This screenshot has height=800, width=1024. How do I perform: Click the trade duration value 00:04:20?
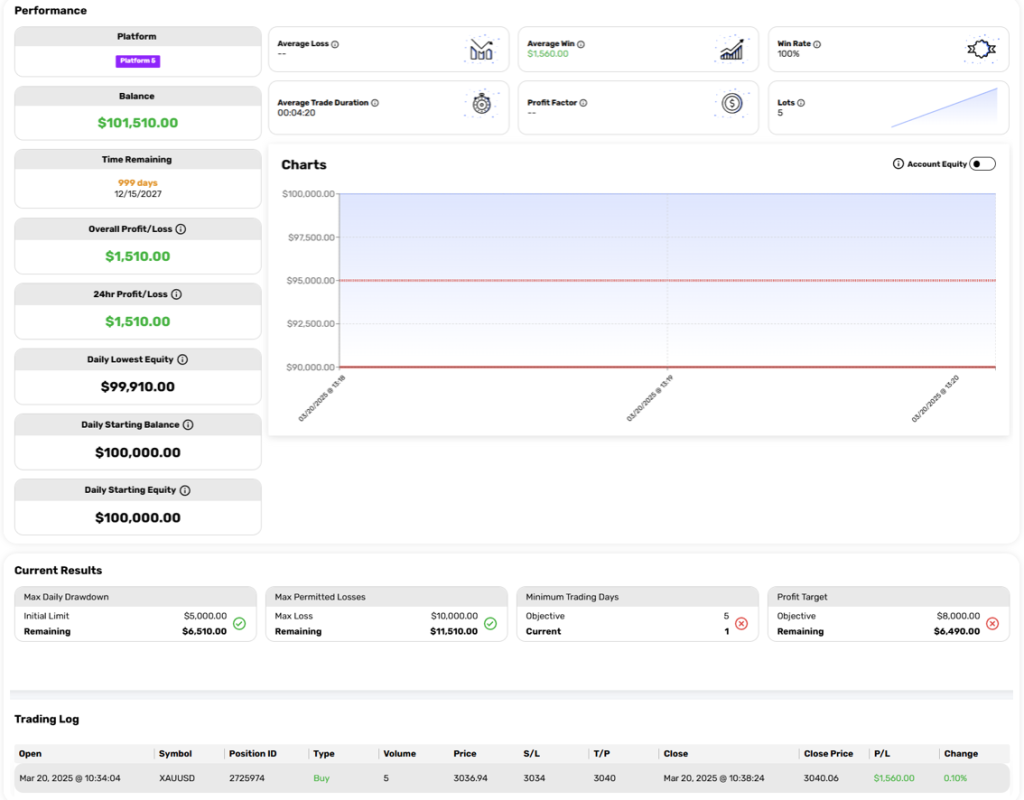pos(296,113)
